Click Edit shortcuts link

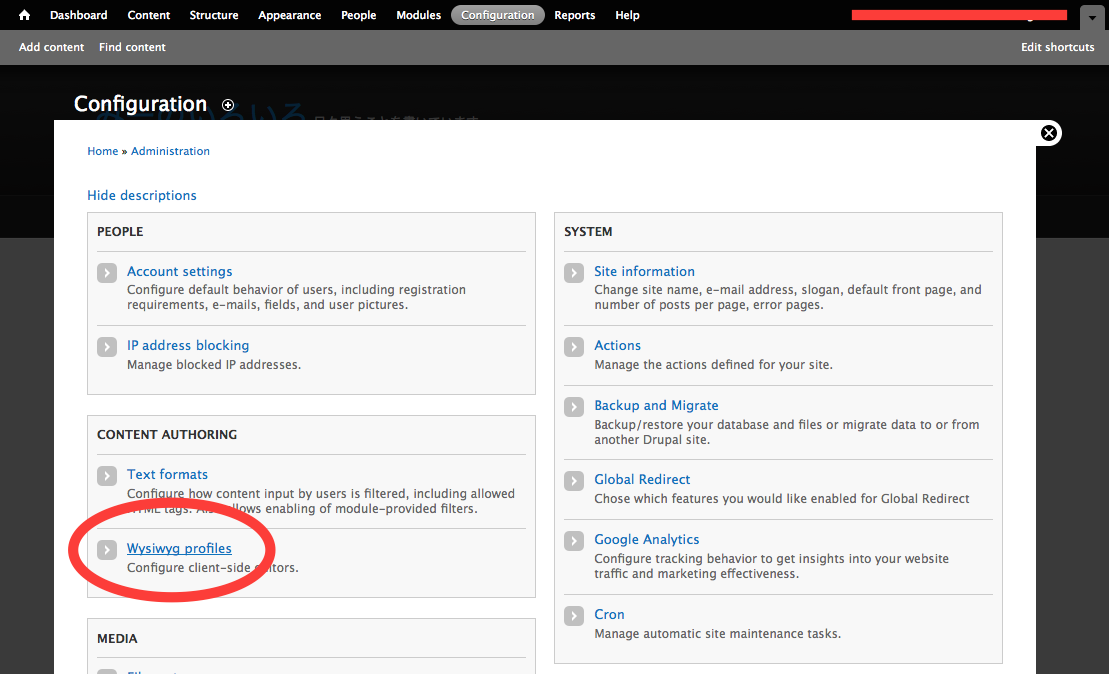coord(1057,47)
